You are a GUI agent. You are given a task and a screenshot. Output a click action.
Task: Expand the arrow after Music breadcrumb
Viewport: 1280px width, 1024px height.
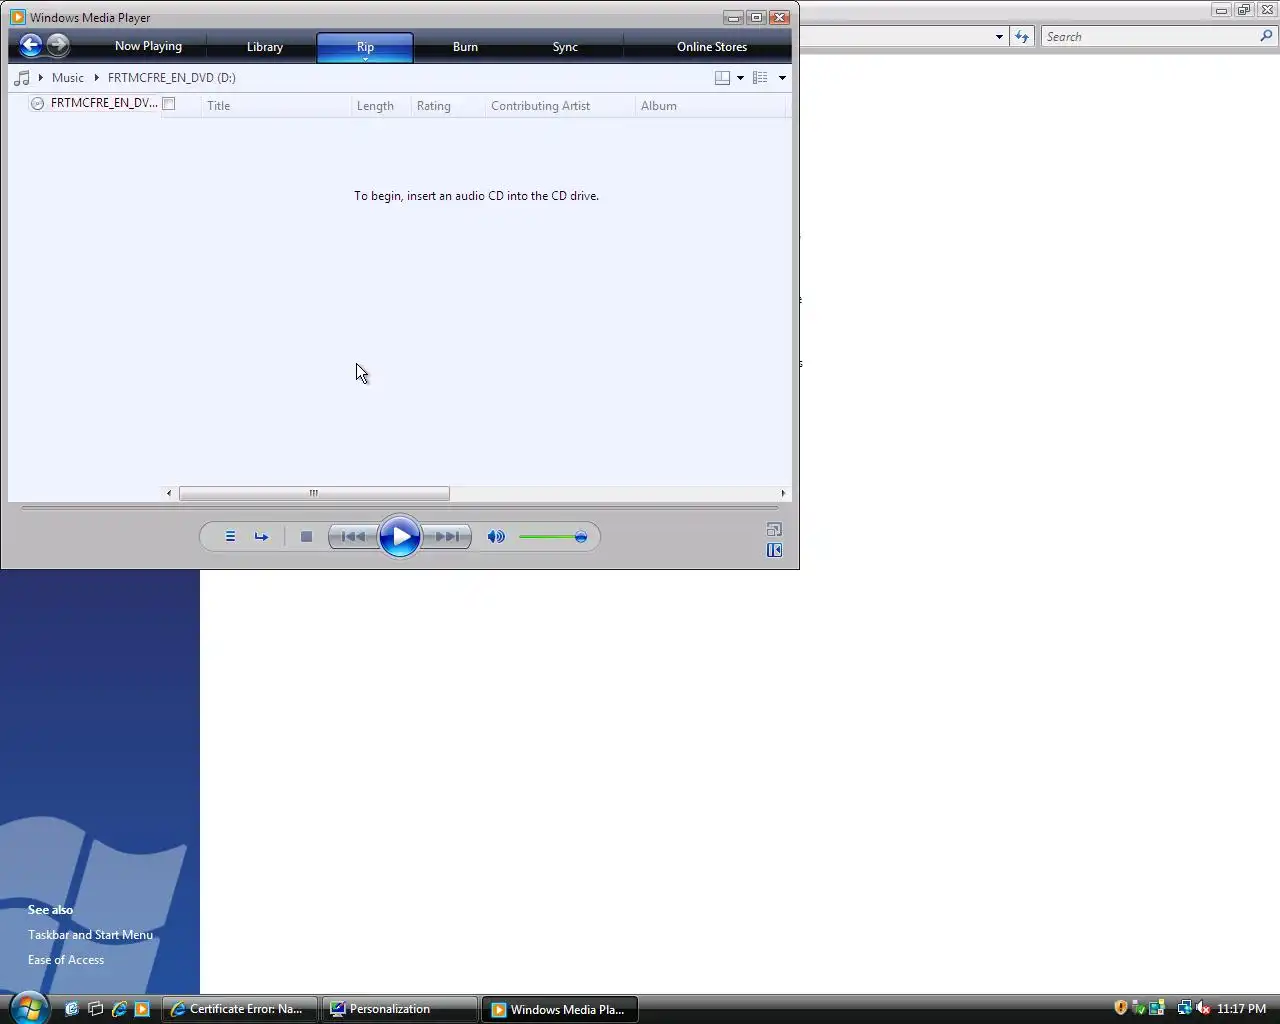(x=97, y=78)
